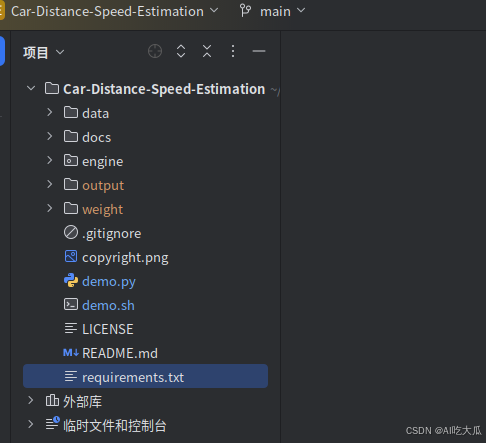Expand the weight folder
Image resolution: width=486 pixels, height=443 pixels.
50,208
